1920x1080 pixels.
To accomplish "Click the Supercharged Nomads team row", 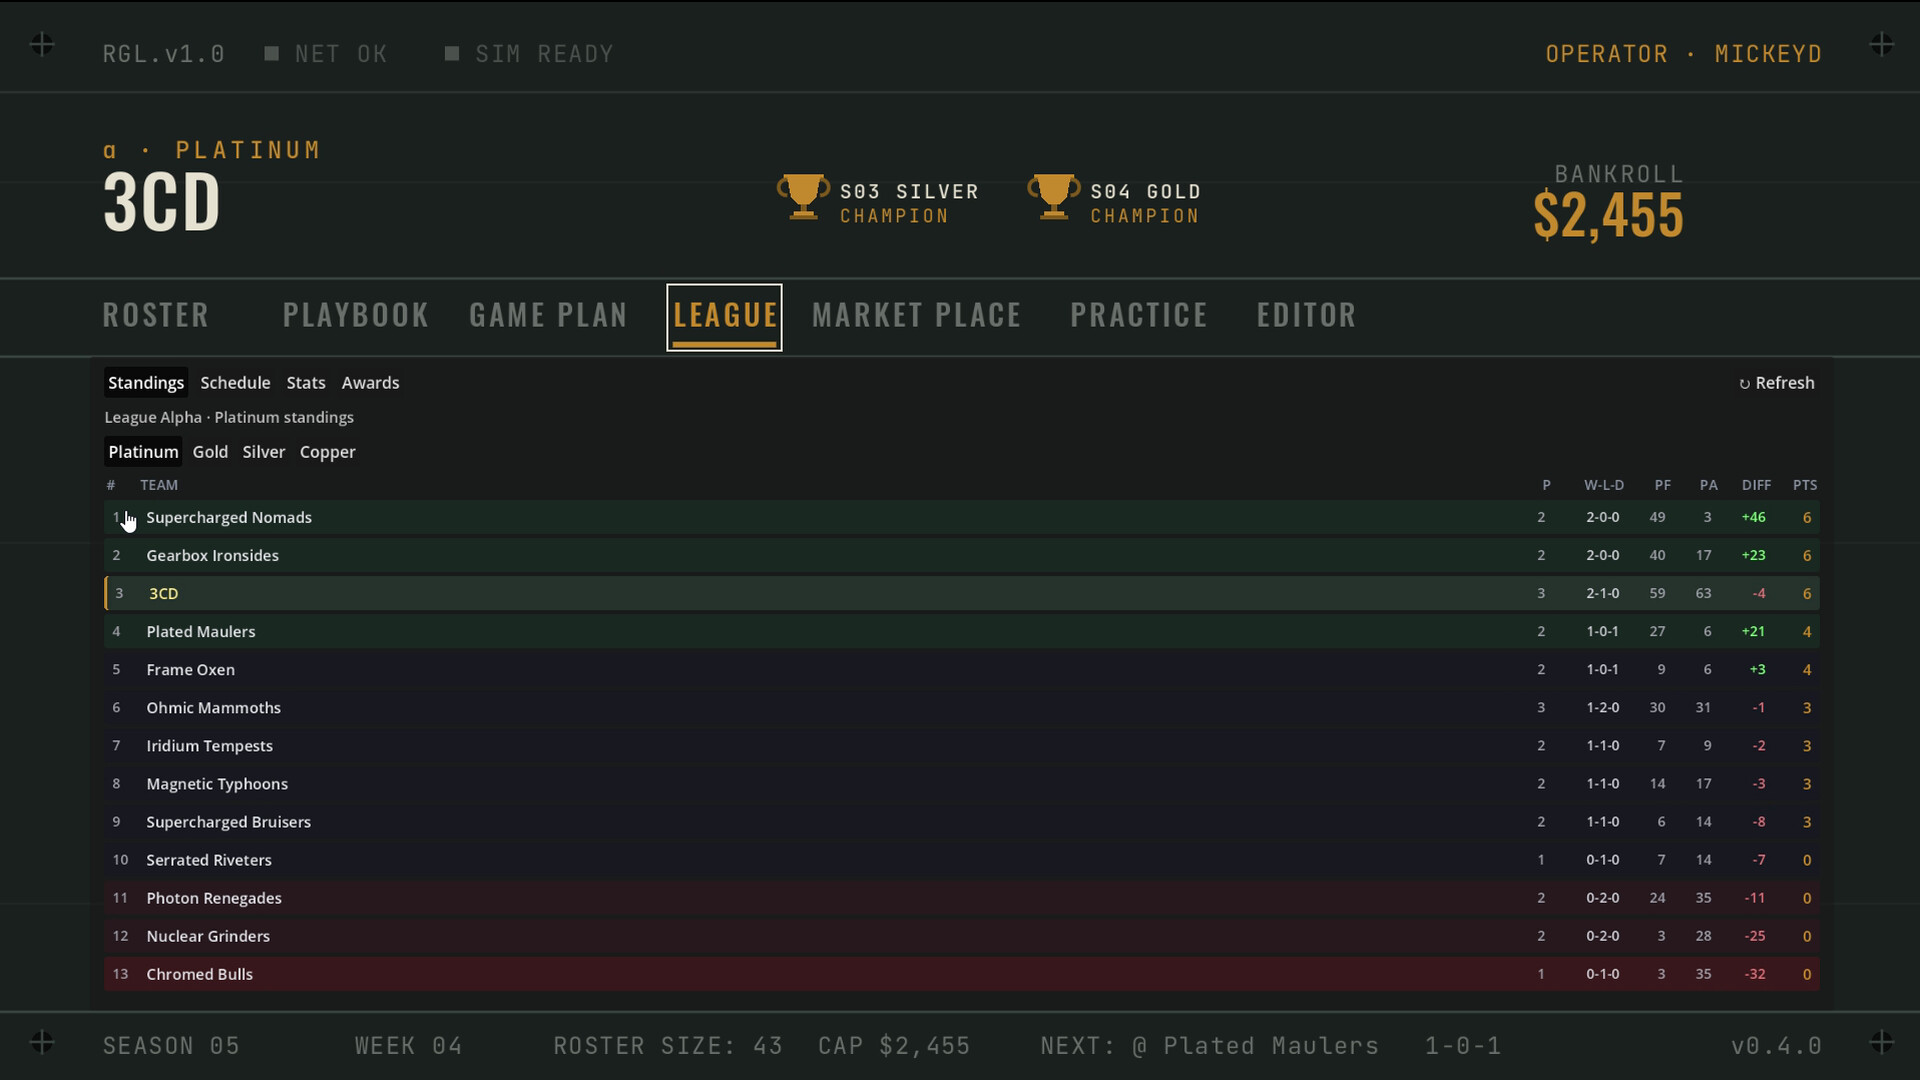I will click(961, 518).
